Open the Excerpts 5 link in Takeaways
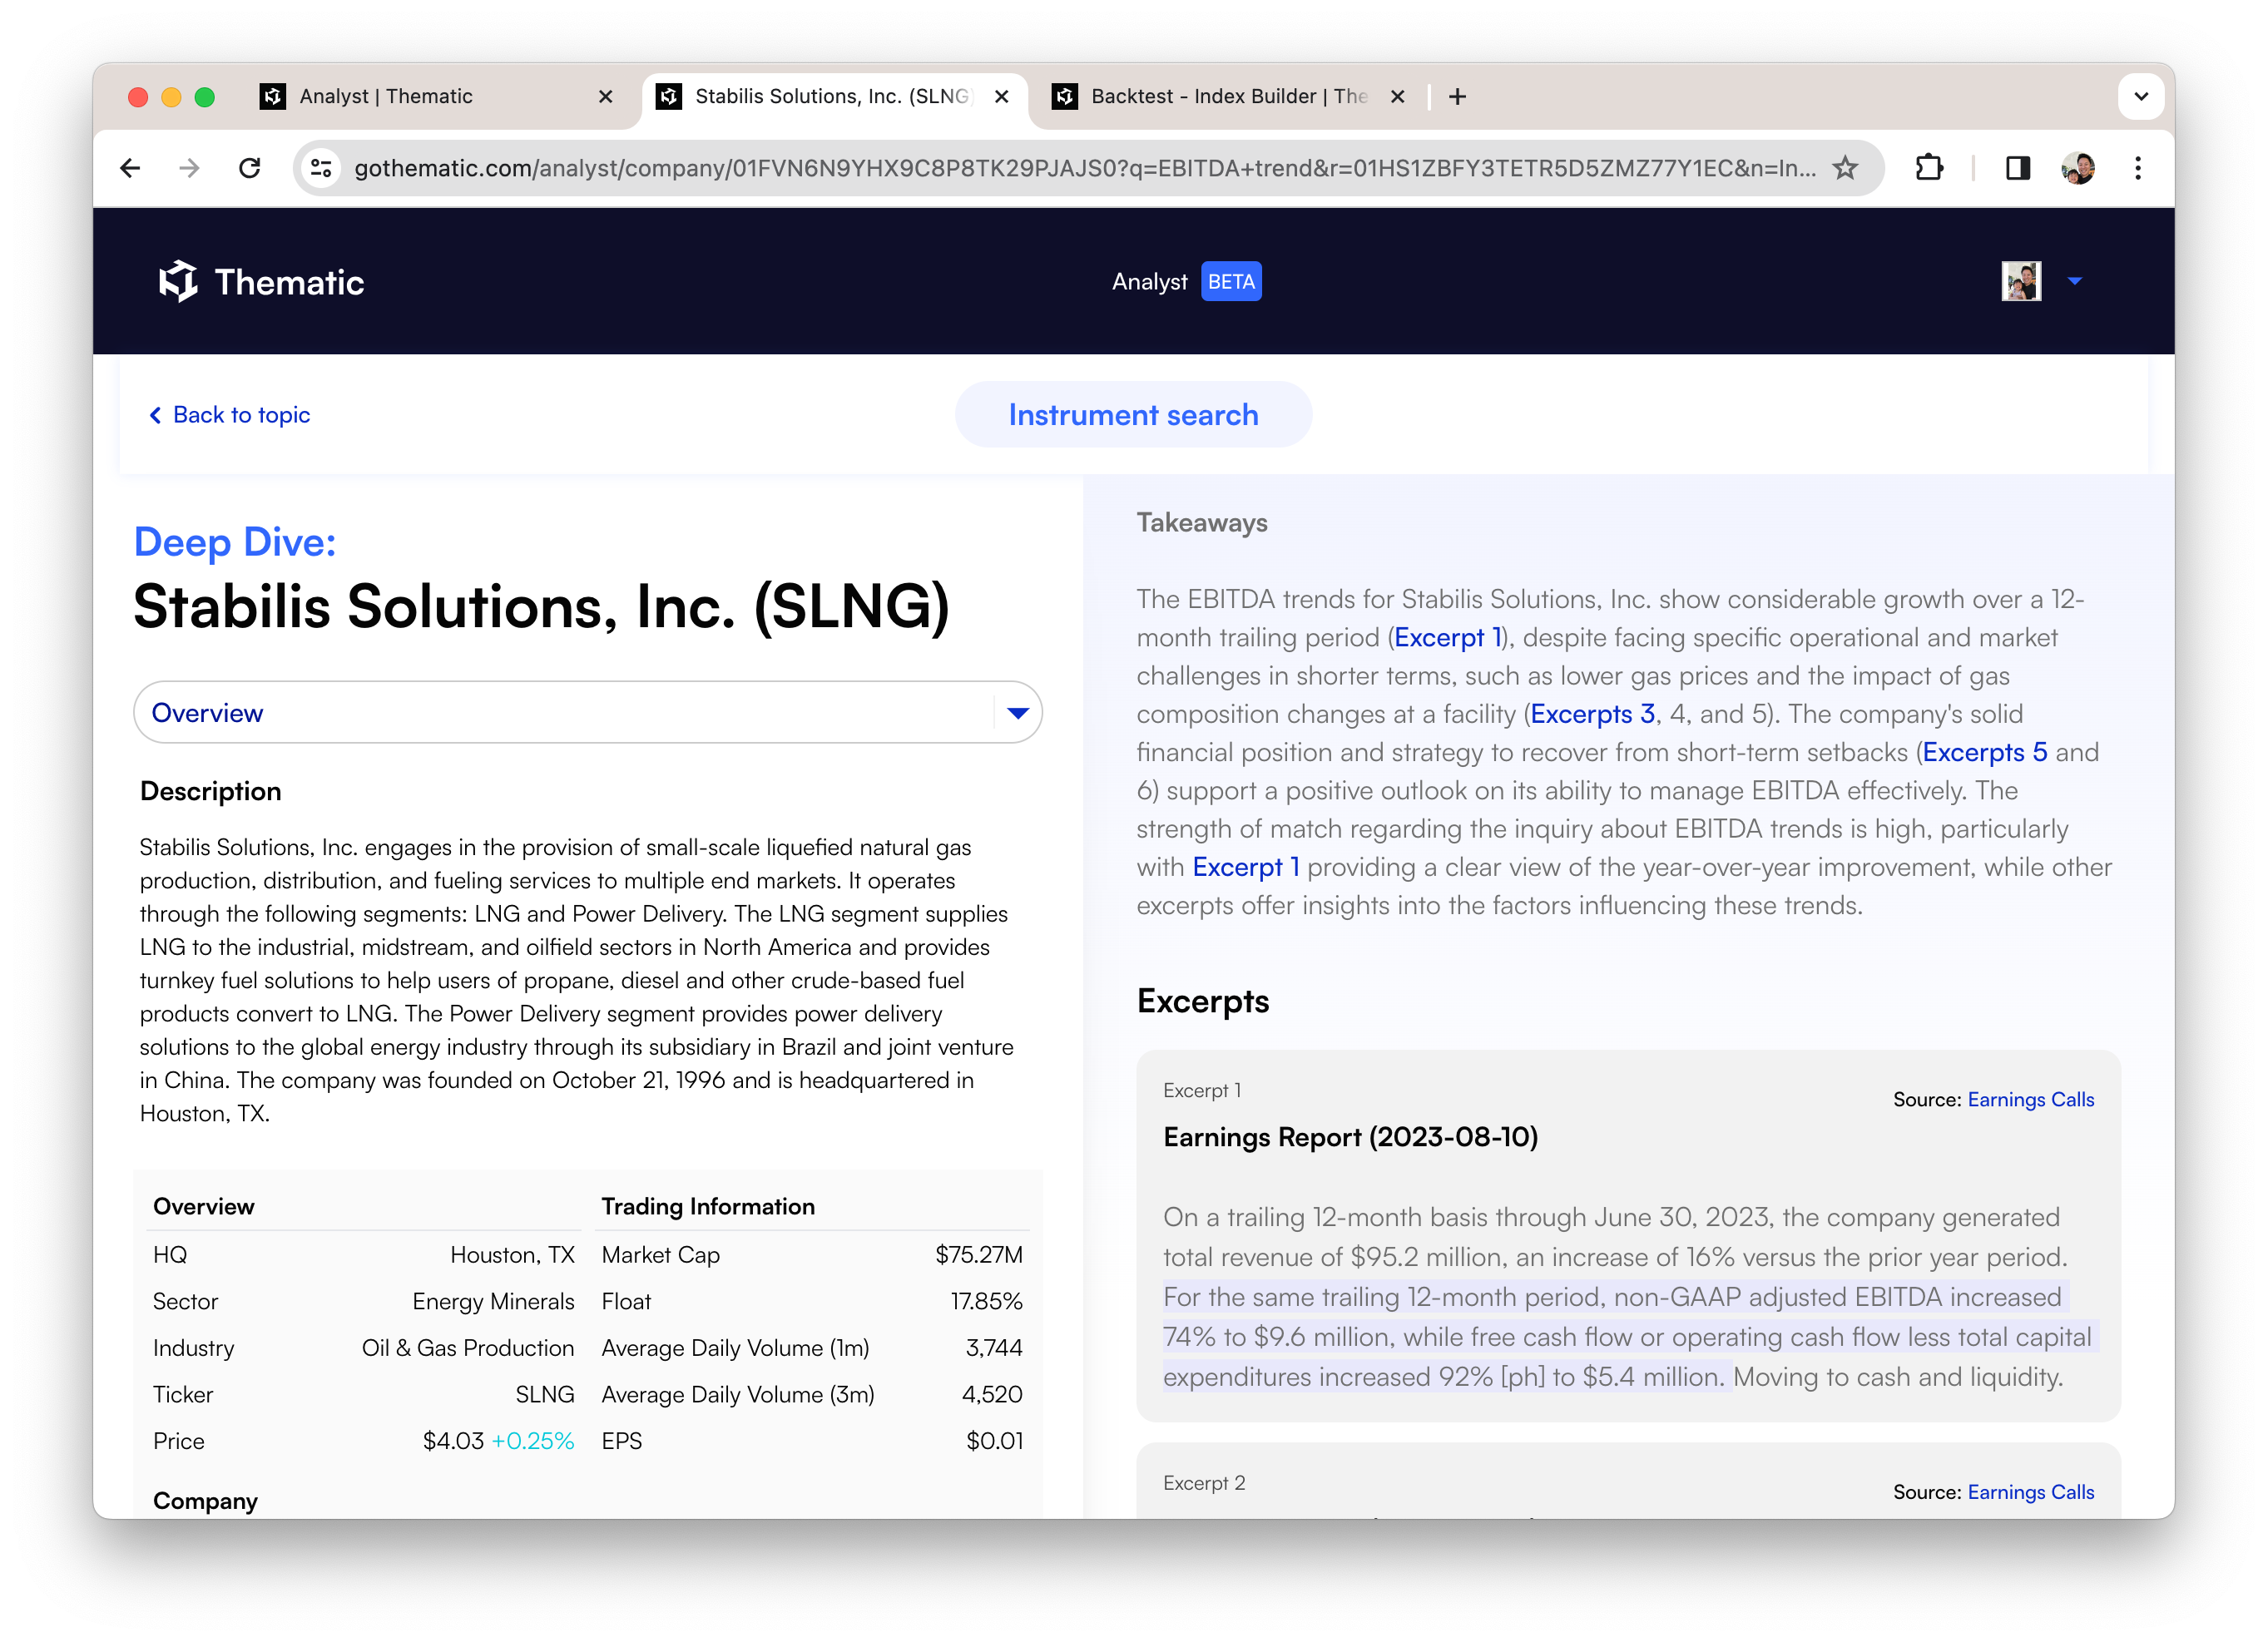Image resolution: width=2268 pixels, height=1642 pixels. coord(1985,752)
